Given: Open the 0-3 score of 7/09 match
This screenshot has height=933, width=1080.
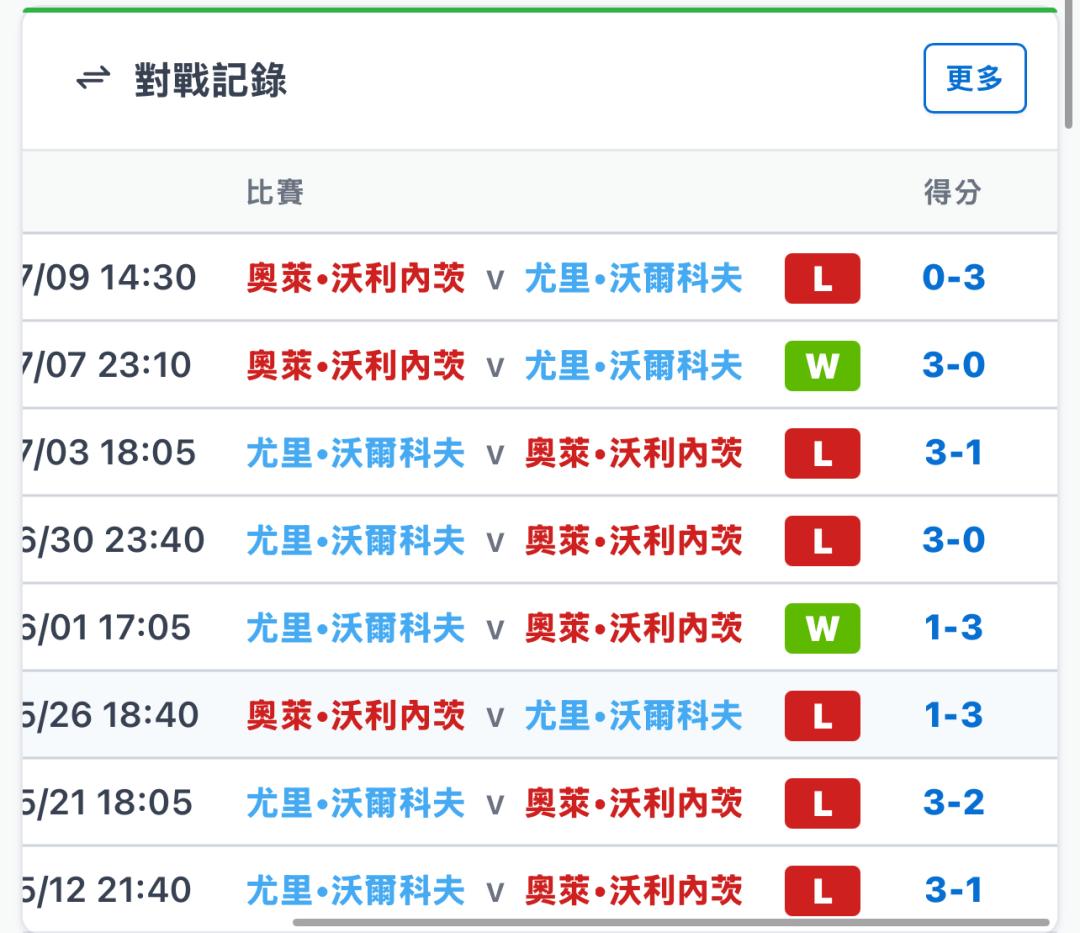Looking at the screenshot, I should click(953, 277).
